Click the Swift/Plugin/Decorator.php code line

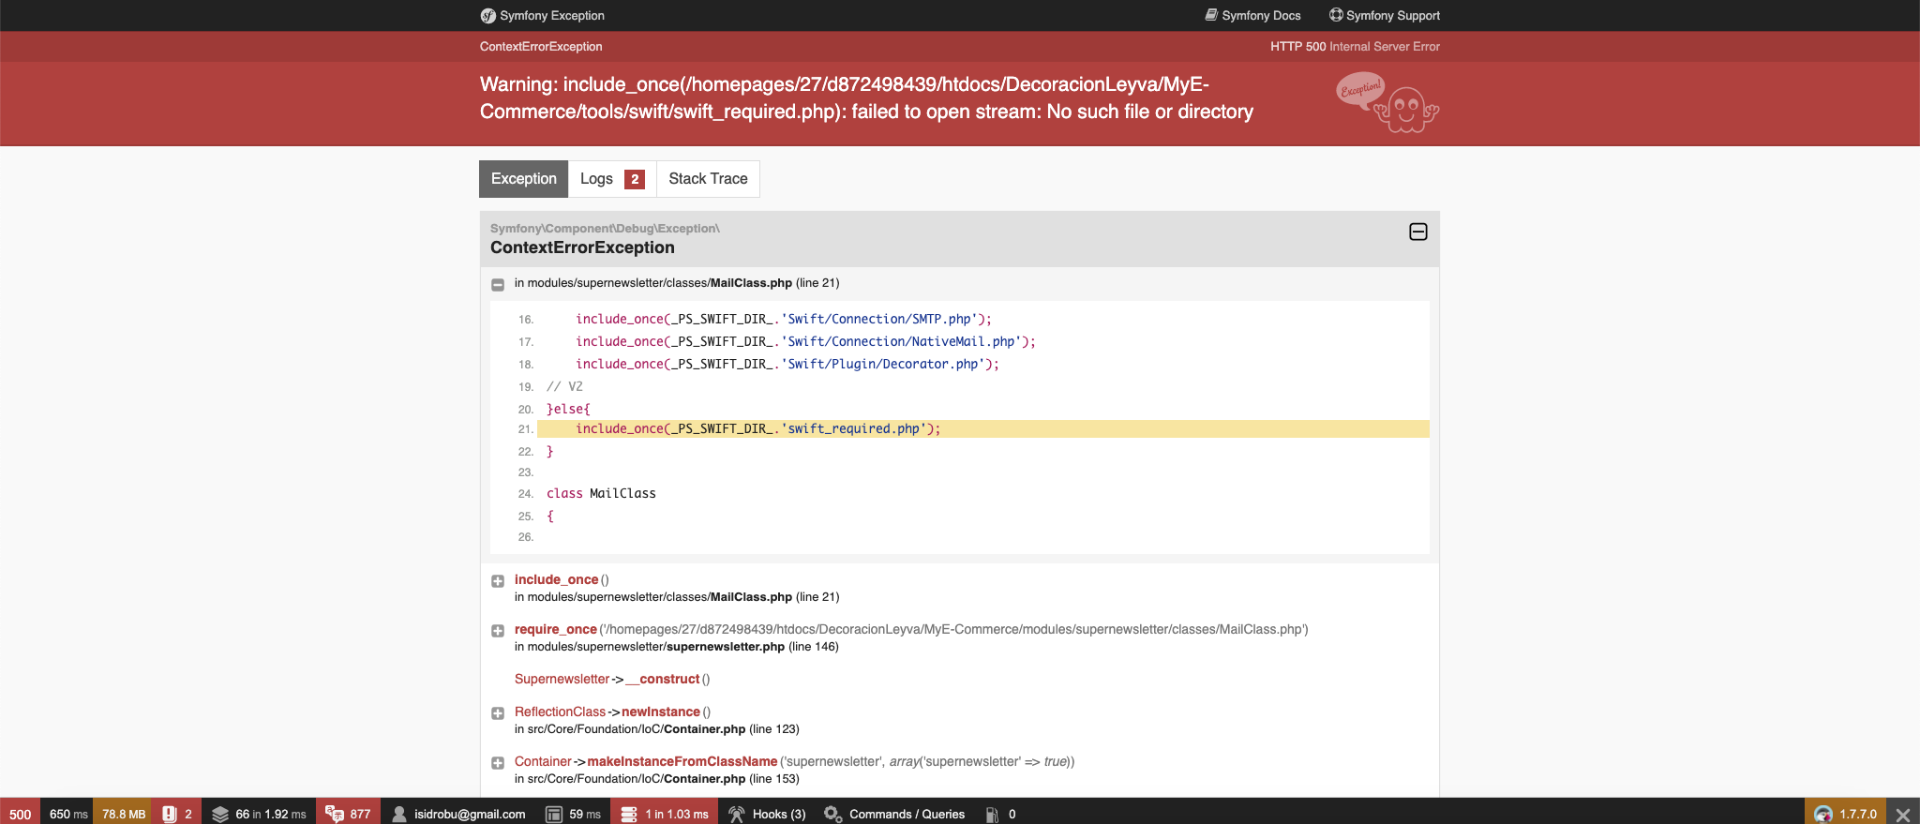tap(787, 364)
